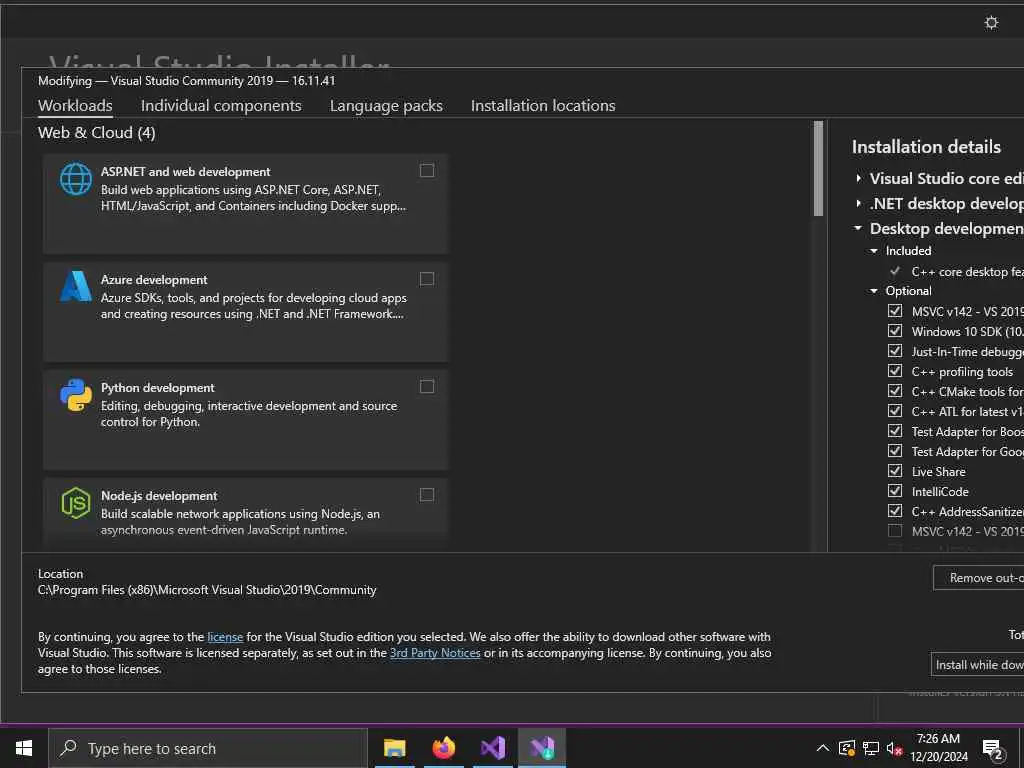Open the Windows Start menu
This screenshot has height=768, width=1024.
point(24,748)
